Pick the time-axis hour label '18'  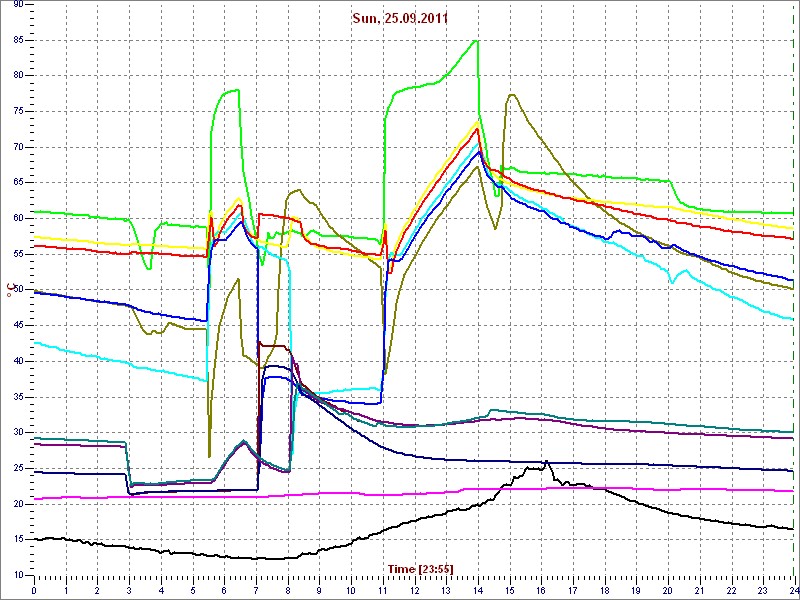coord(605,590)
